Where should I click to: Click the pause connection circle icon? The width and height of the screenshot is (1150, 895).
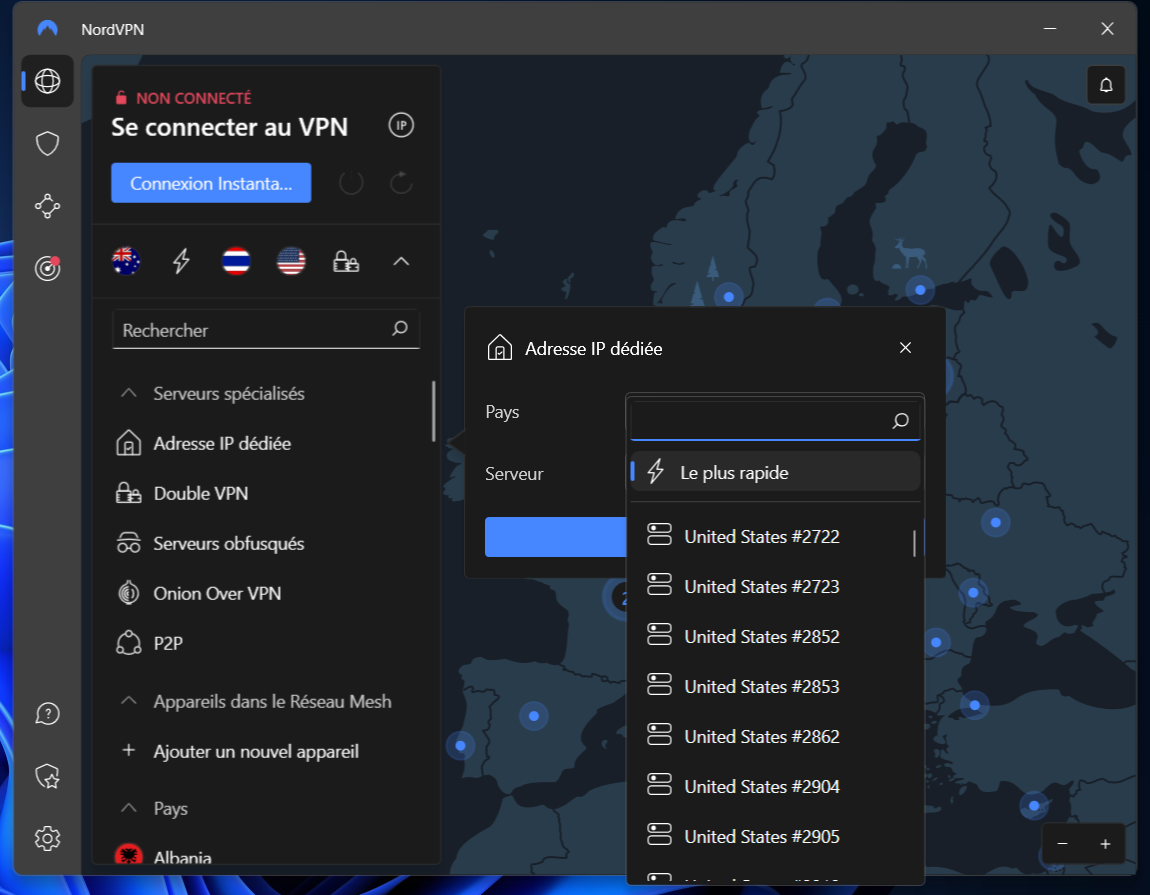[x=351, y=183]
